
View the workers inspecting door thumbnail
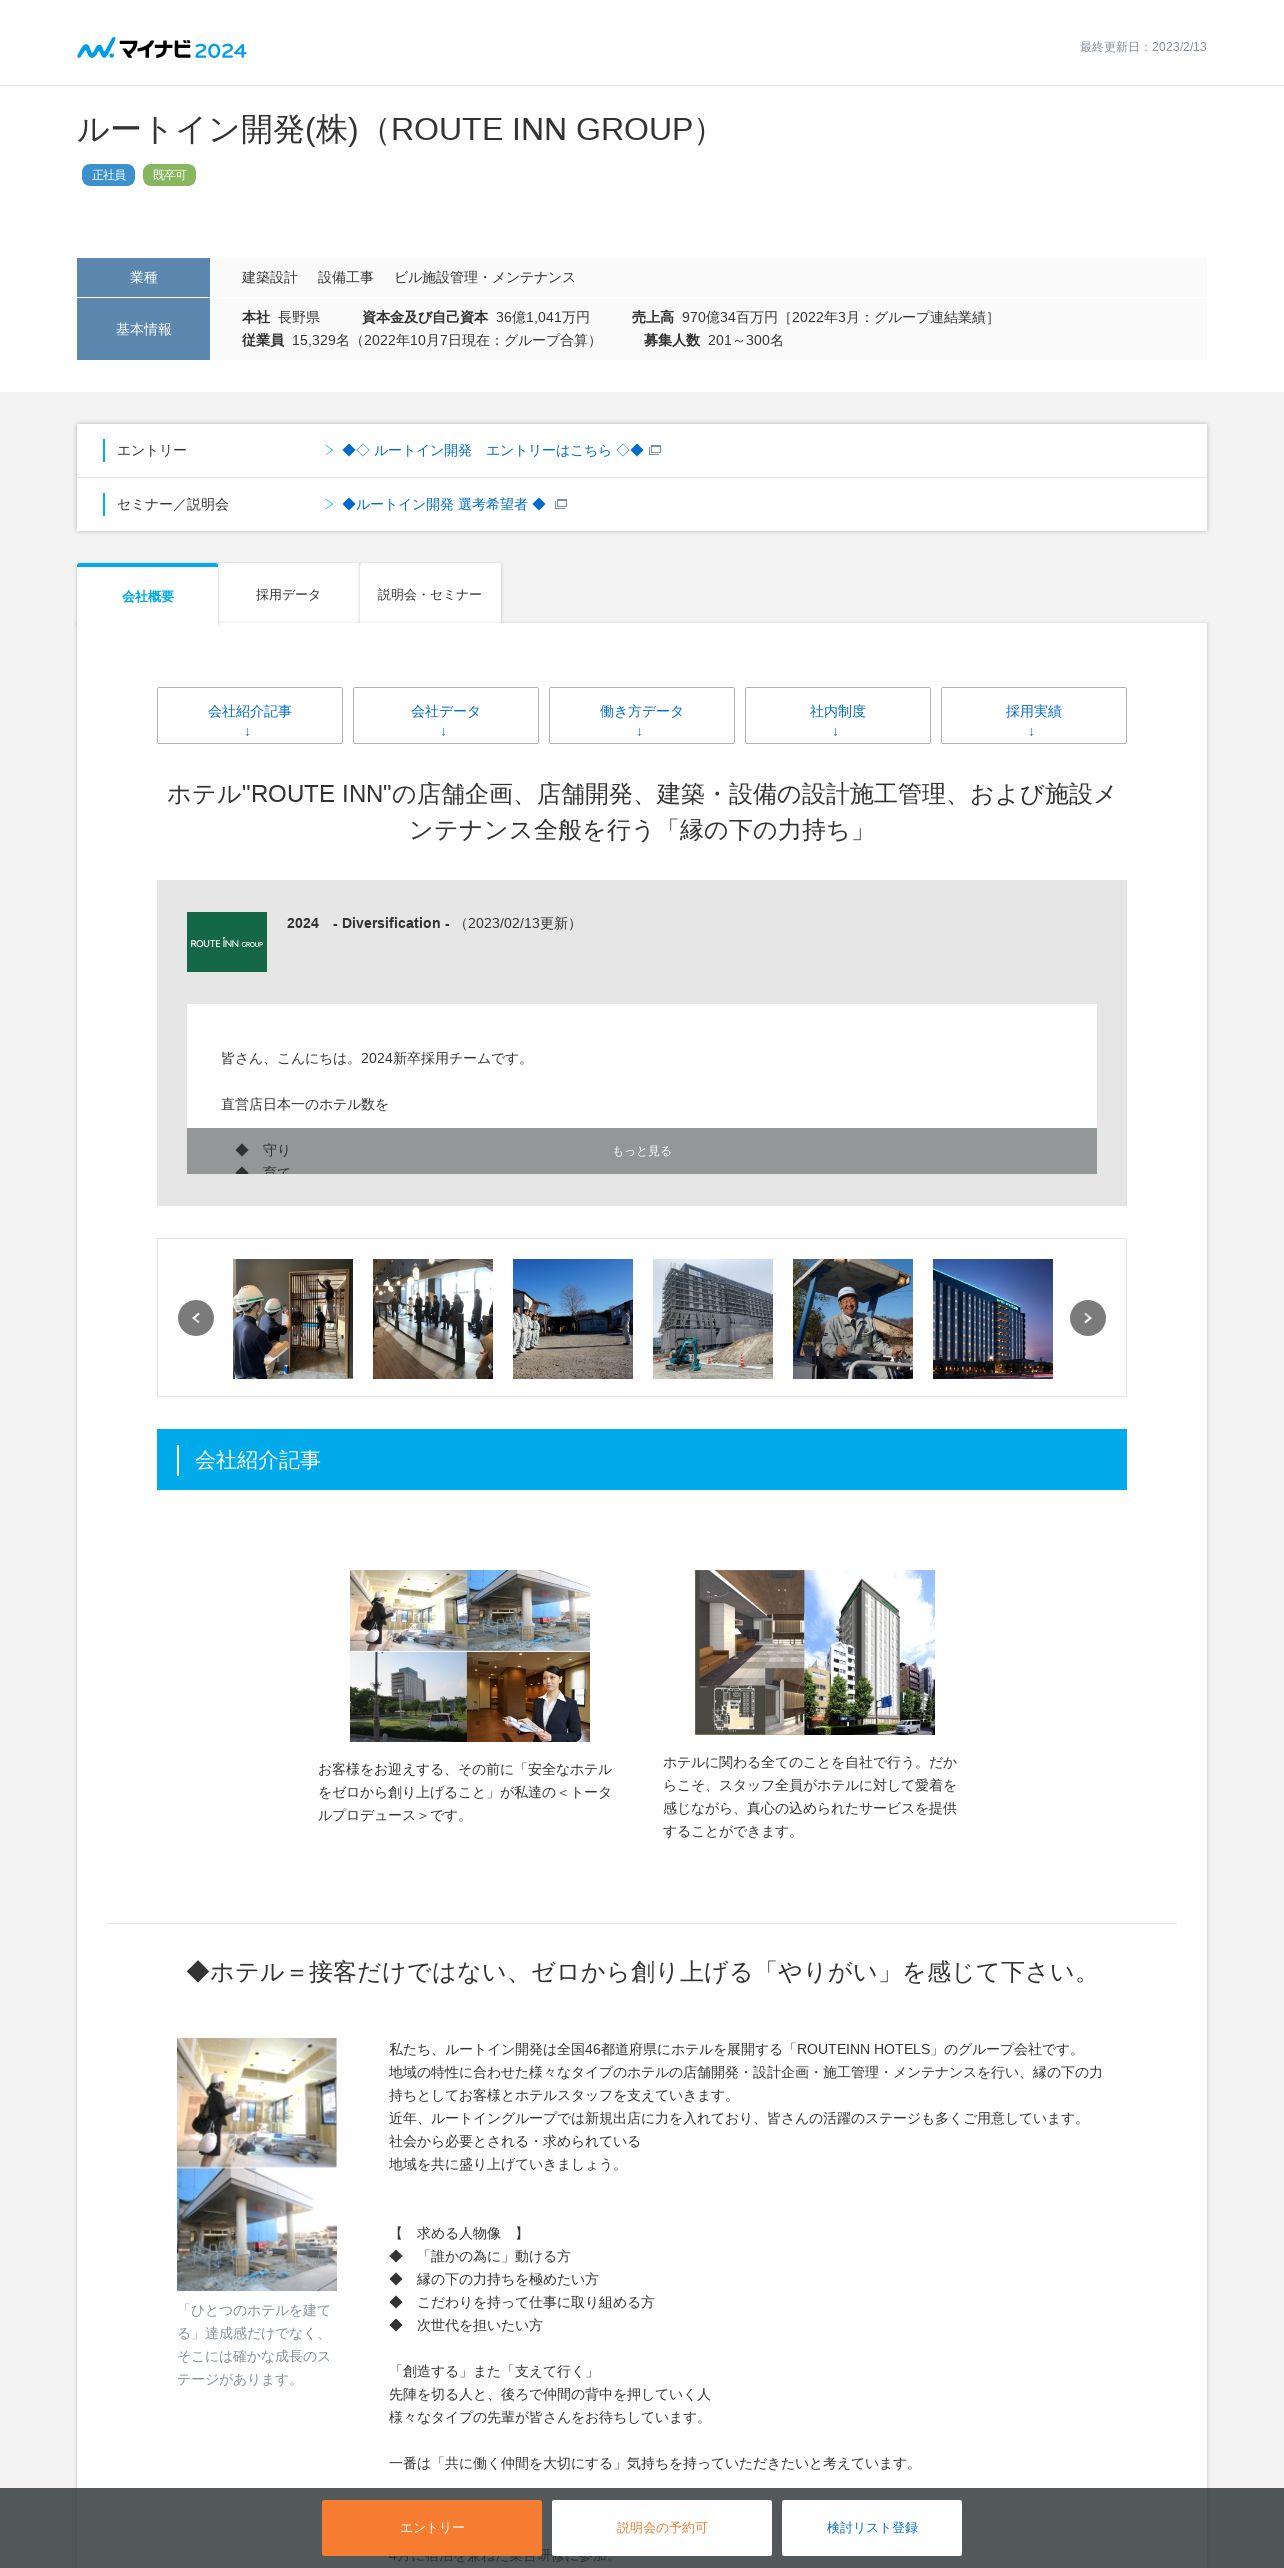click(293, 1319)
